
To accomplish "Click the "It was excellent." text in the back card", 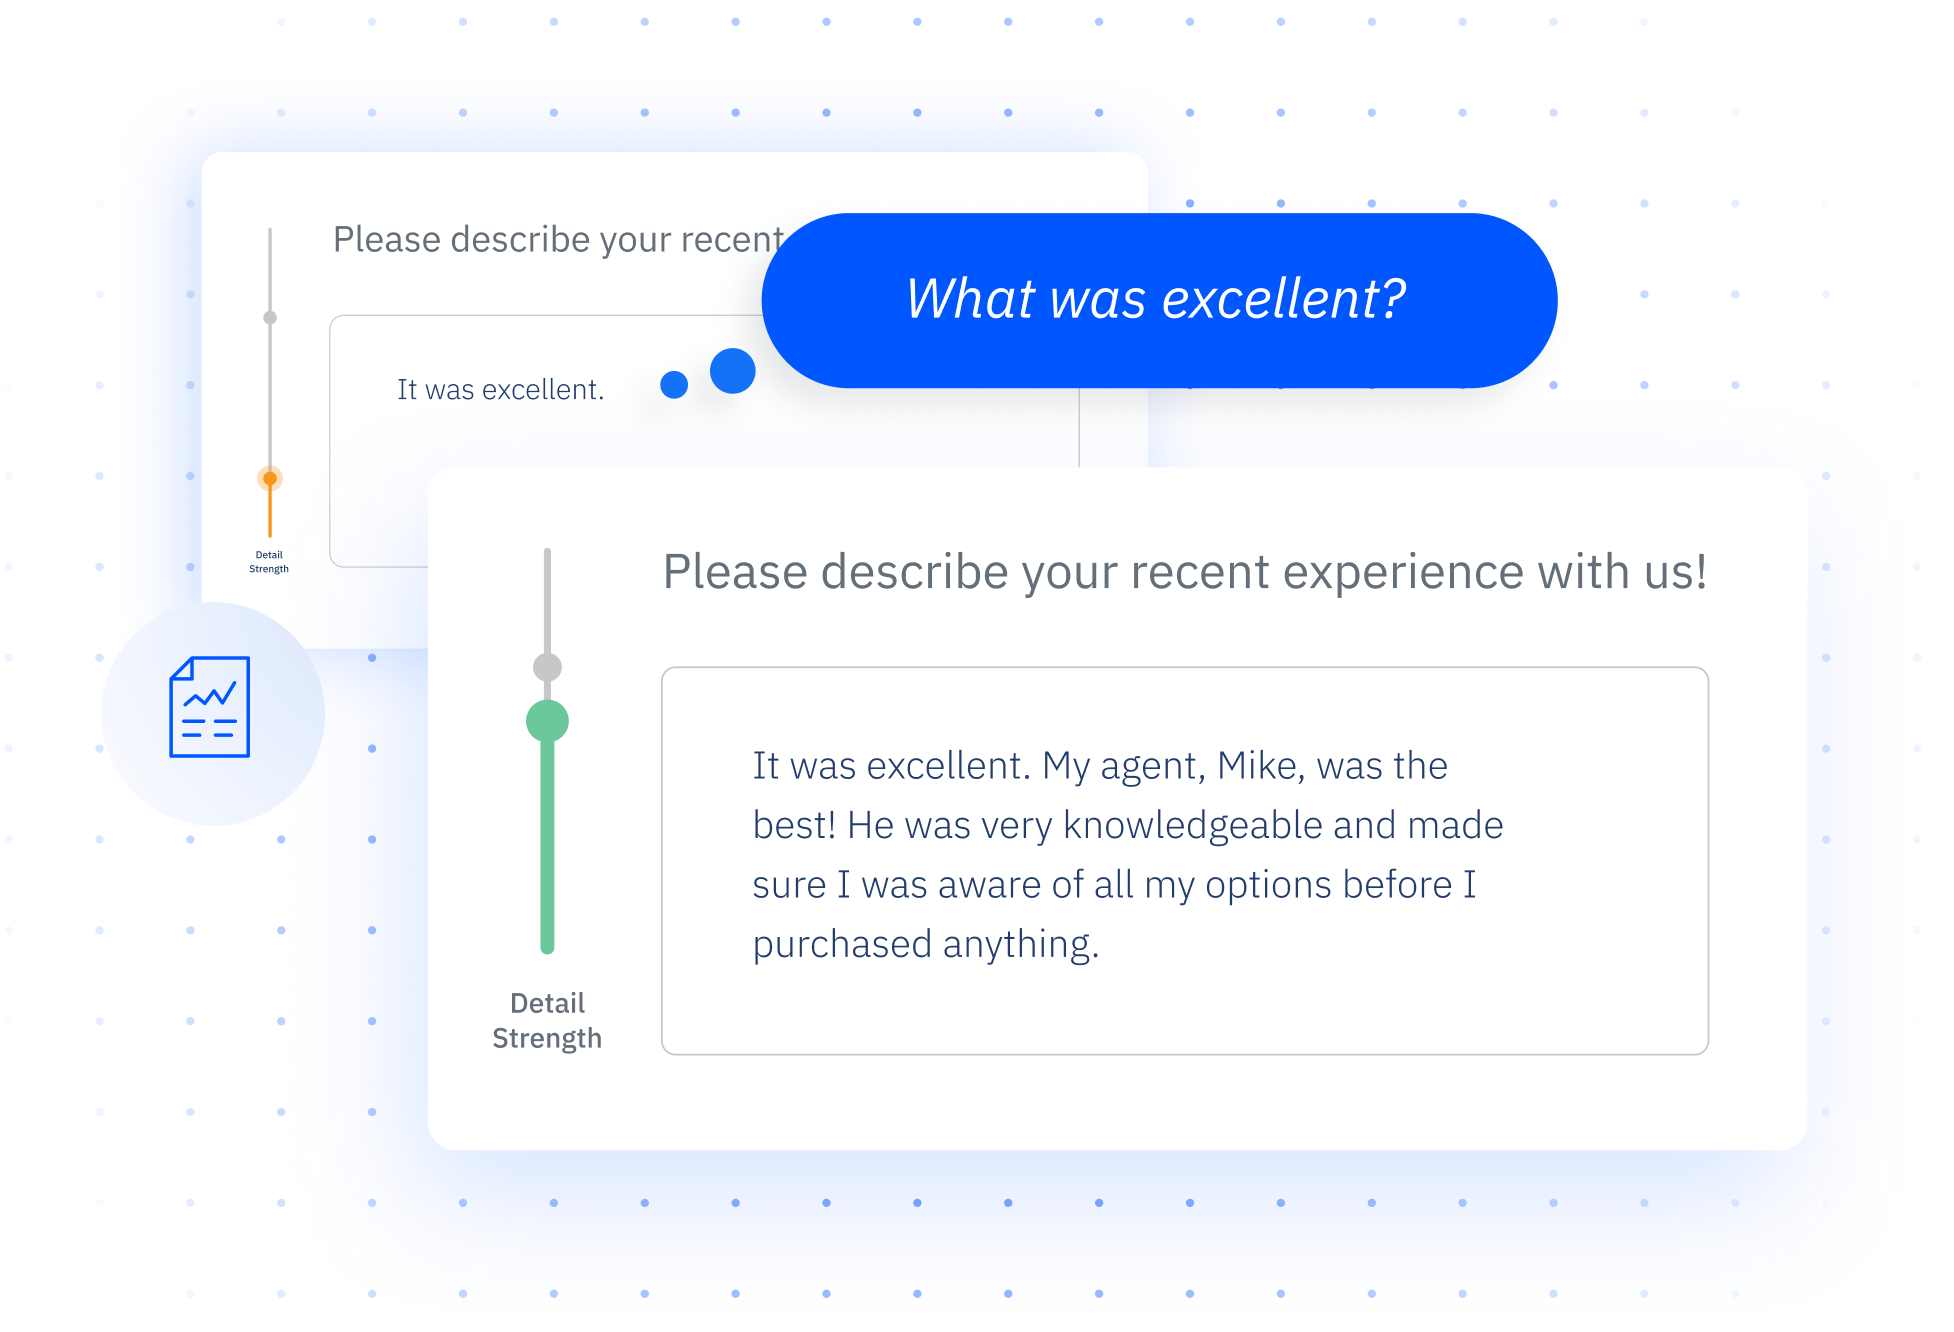I will [500, 390].
